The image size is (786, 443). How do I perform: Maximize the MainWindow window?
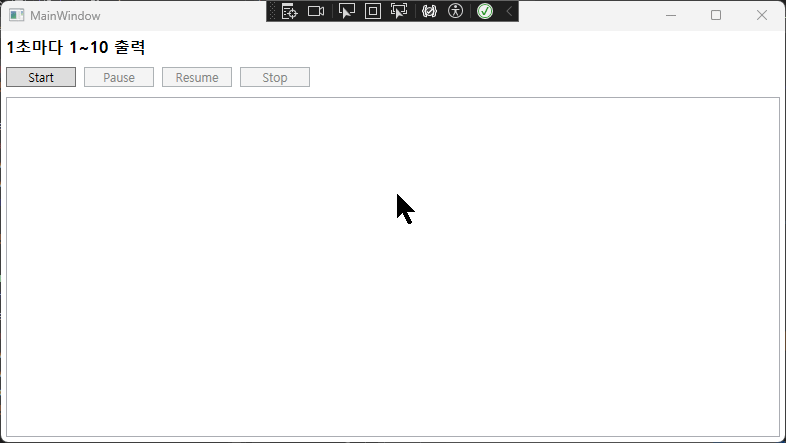coord(716,16)
